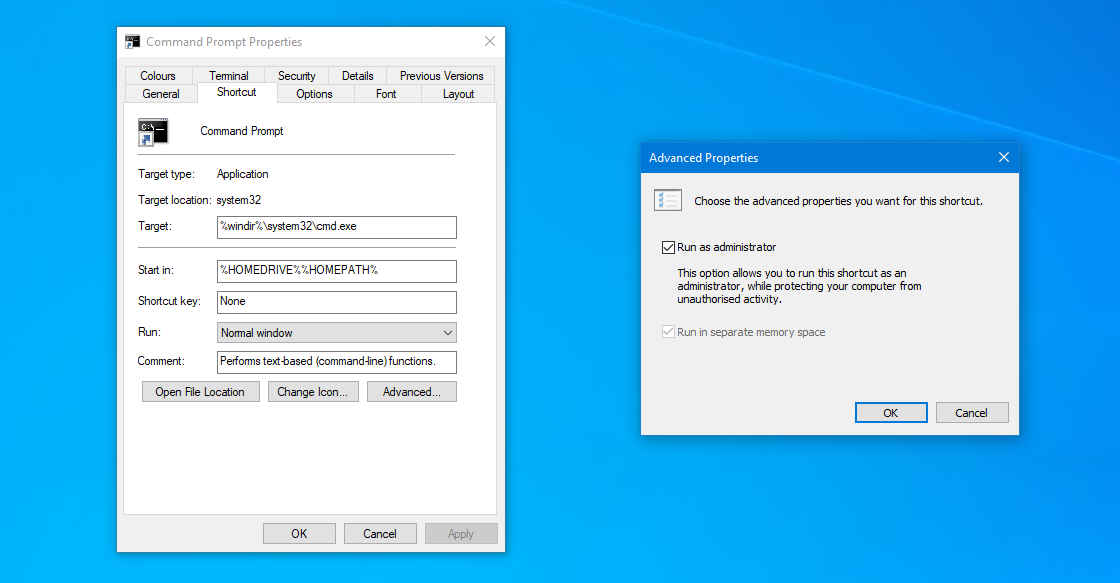Select the Shortcut tab

pyautogui.click(x=236, y=92)
